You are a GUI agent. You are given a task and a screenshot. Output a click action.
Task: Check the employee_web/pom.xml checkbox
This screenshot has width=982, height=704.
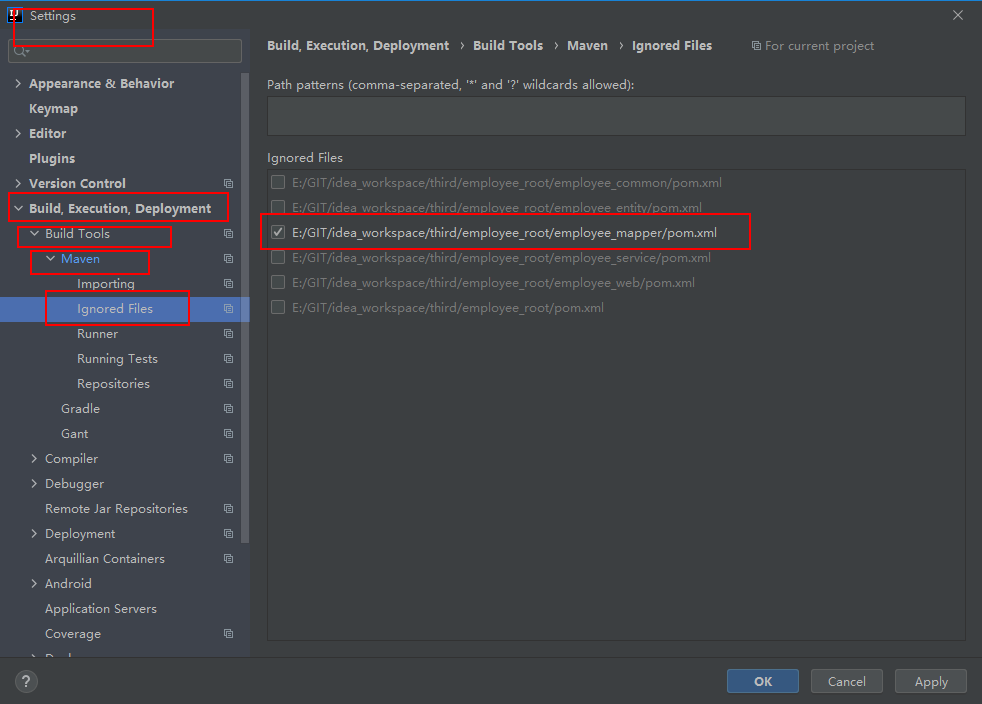(278, 282)
